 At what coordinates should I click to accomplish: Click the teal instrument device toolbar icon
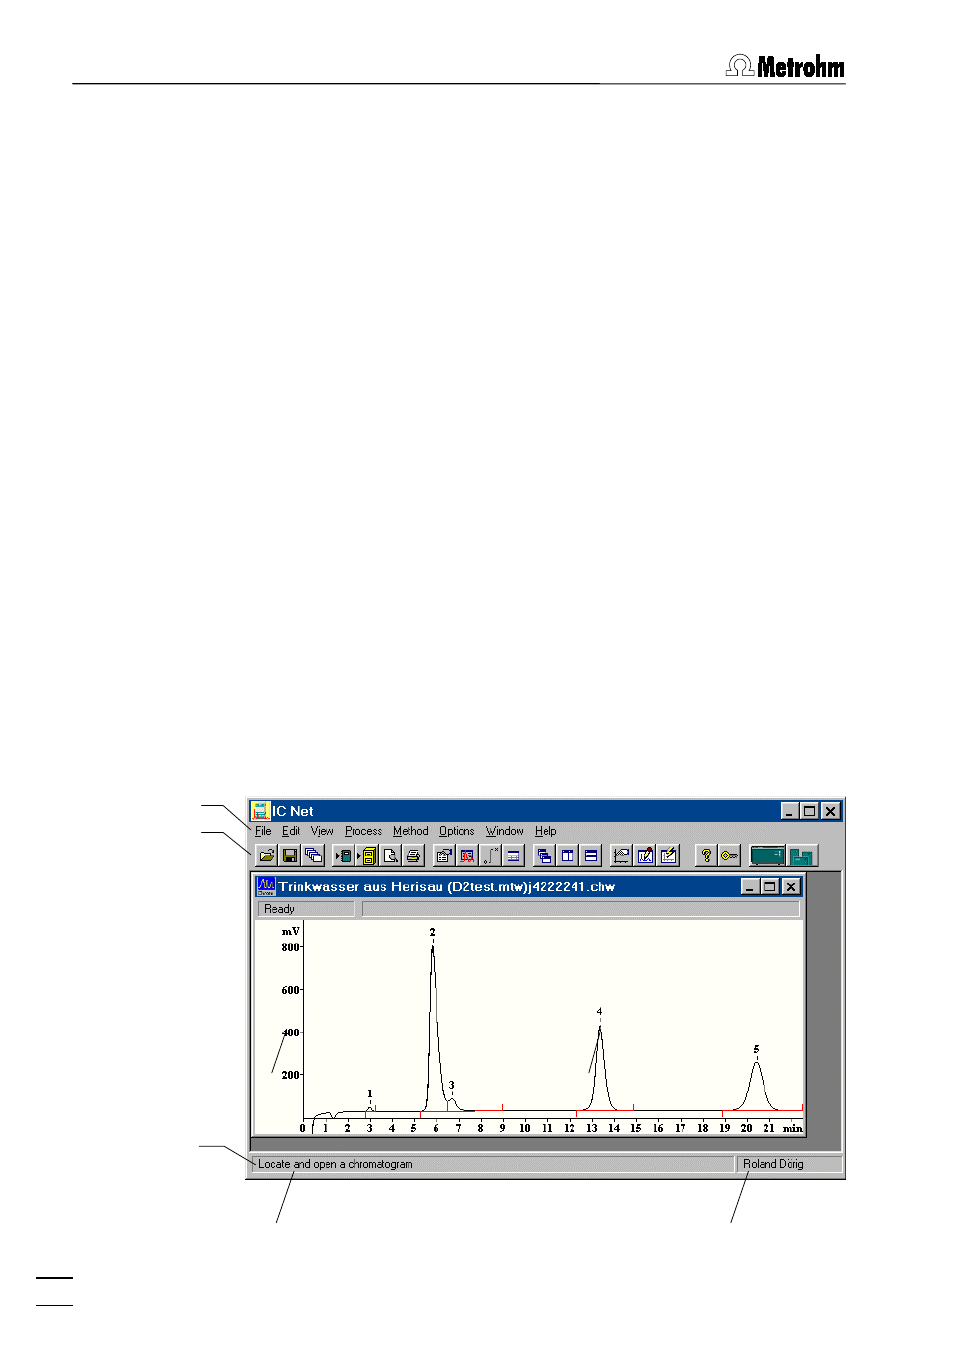tap(767, 856)
